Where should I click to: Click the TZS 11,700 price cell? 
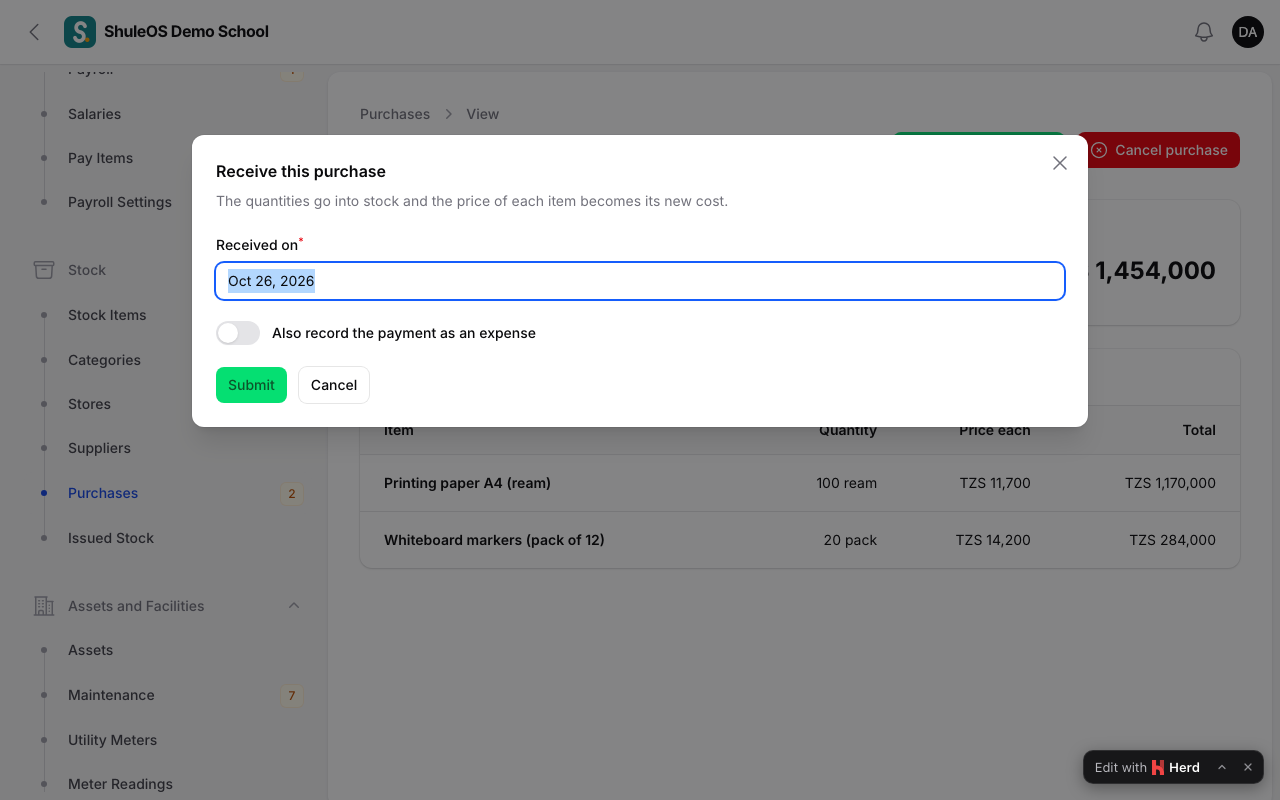tap(995, 483)
